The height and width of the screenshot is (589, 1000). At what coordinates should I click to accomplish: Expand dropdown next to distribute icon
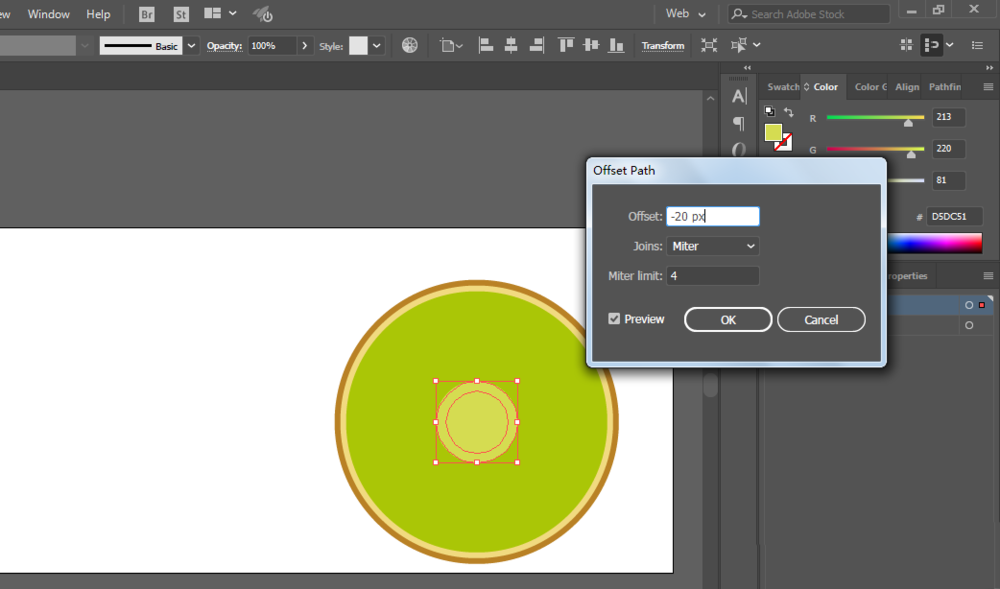(950, 45)
